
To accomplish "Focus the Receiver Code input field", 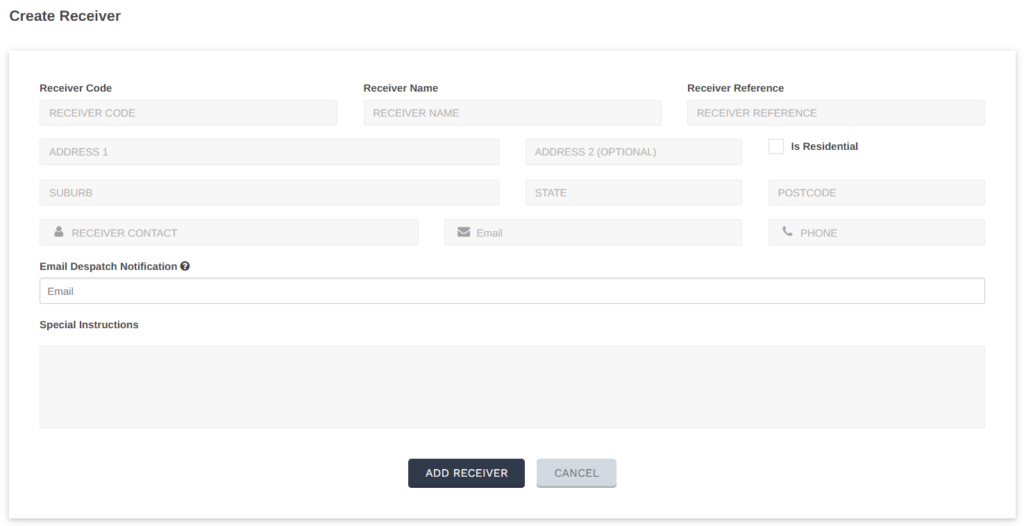I will point(188,113).
